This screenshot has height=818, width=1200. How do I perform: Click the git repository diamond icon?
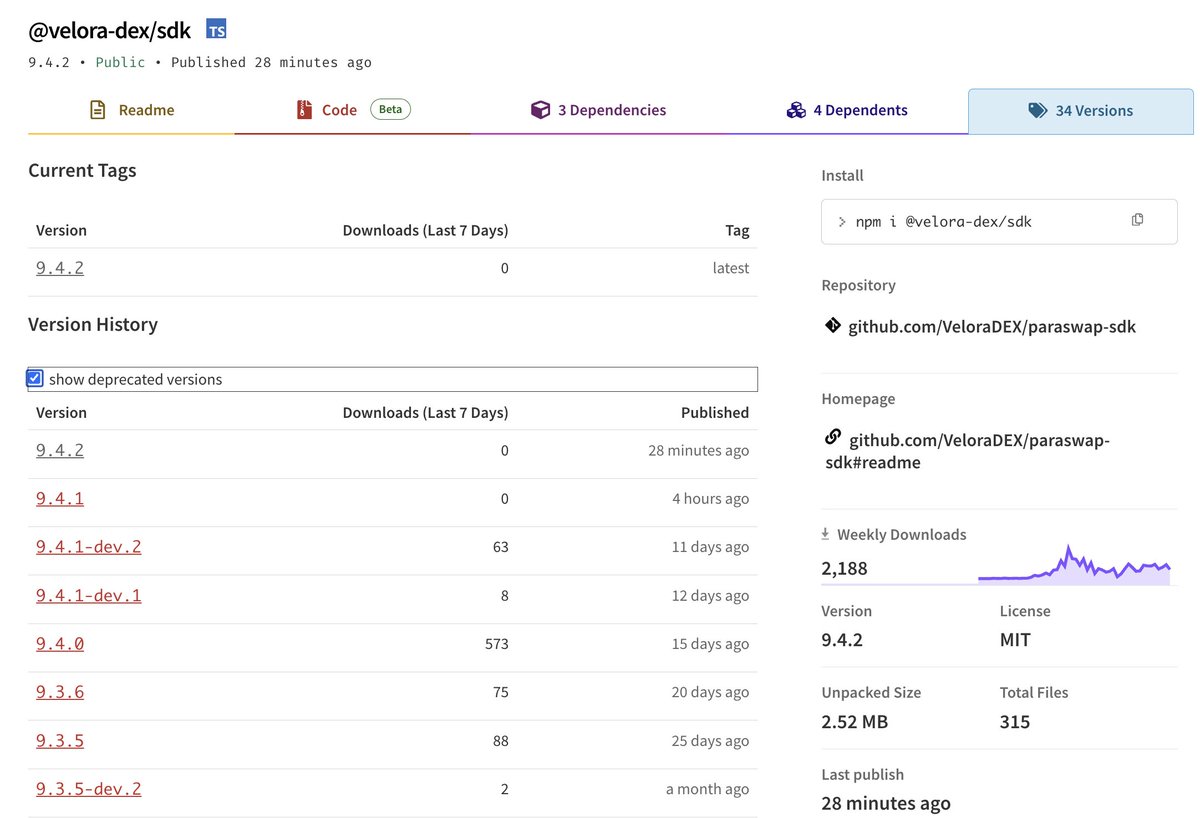pyautogui.click(x=832, y=325)
